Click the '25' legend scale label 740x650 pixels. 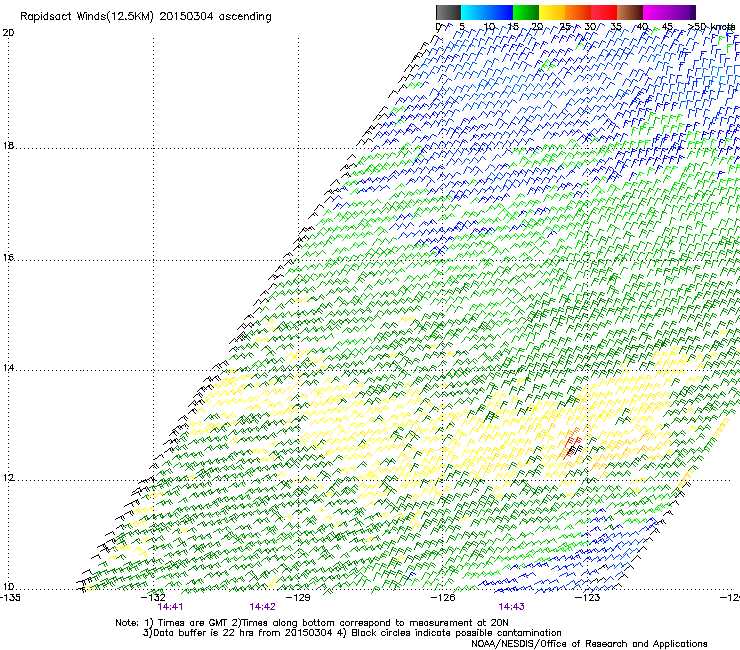tap(564, 26)
